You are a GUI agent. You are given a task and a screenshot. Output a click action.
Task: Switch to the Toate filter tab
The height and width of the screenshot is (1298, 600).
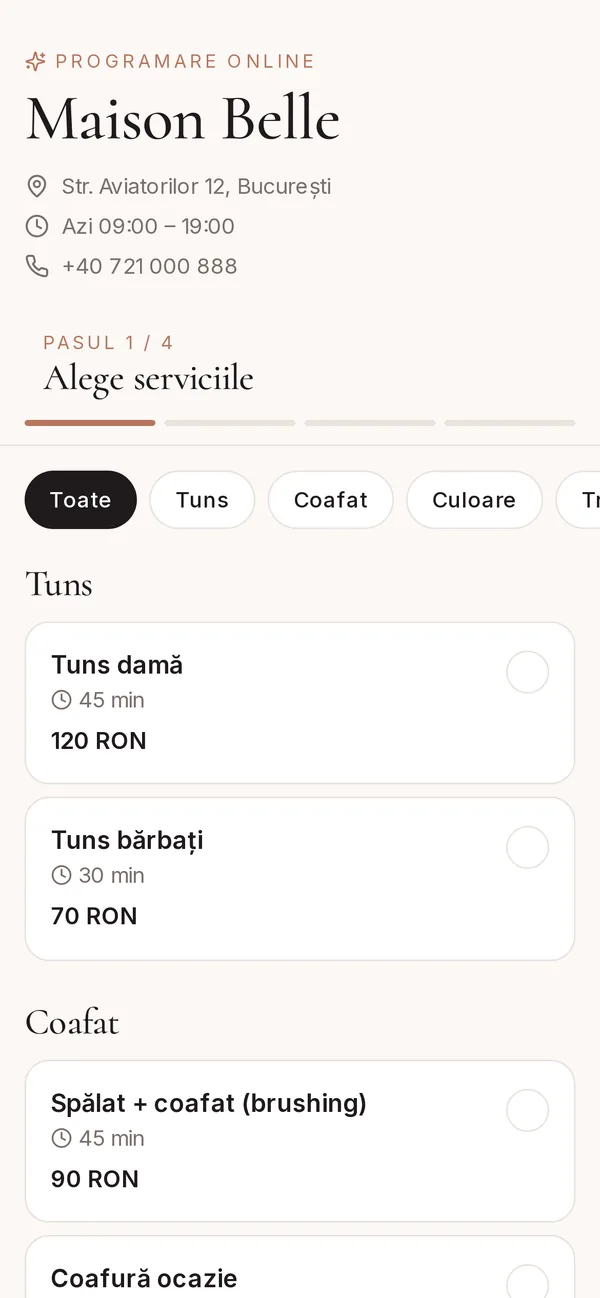coord(81,500)
